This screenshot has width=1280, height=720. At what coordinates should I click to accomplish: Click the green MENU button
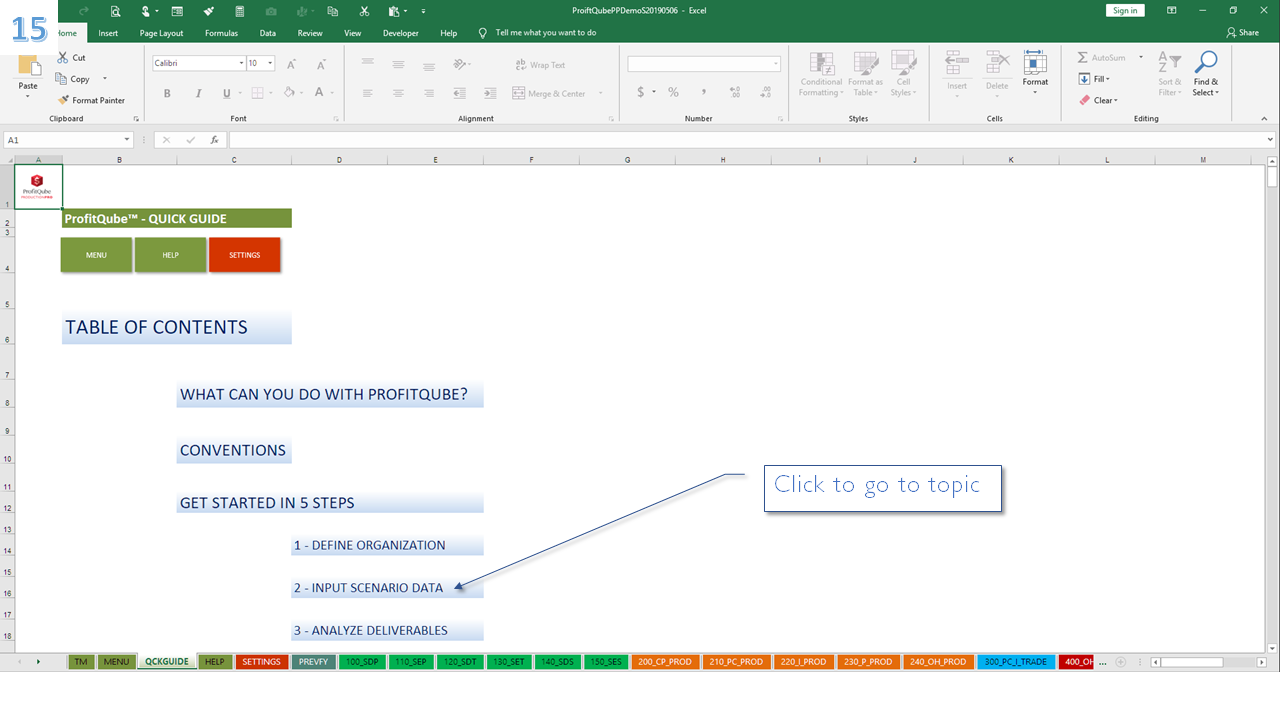click(96, 255)
